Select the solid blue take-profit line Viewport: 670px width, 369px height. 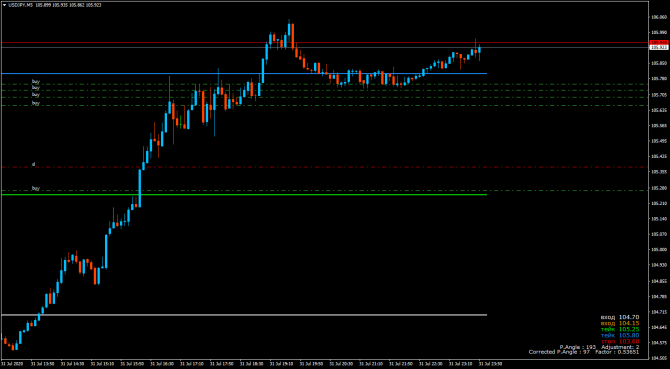coord(244,73)
